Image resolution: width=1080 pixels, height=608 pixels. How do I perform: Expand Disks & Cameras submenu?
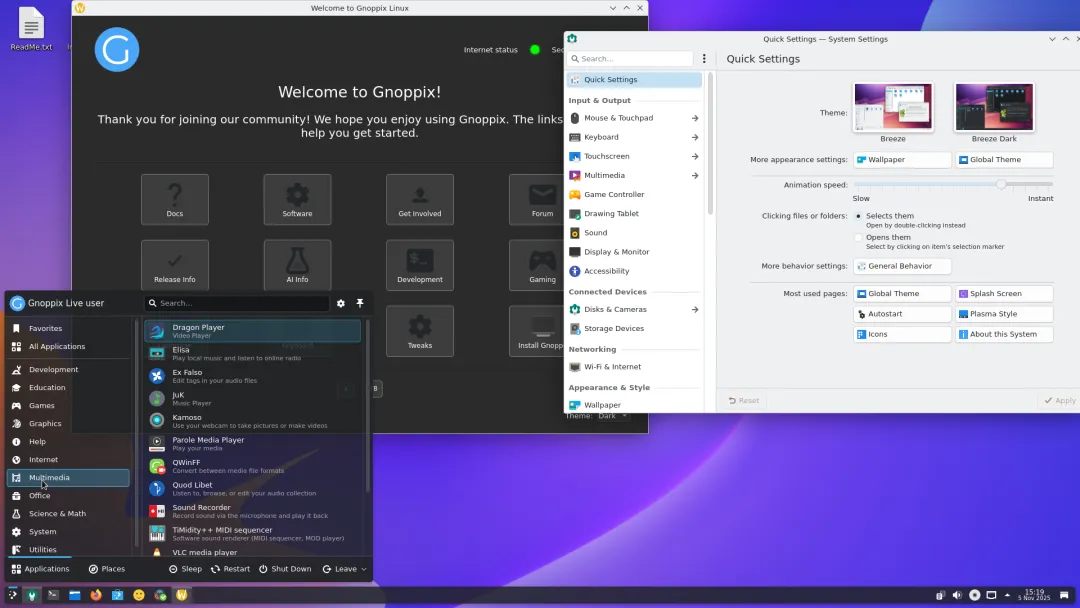click(695, 310)
